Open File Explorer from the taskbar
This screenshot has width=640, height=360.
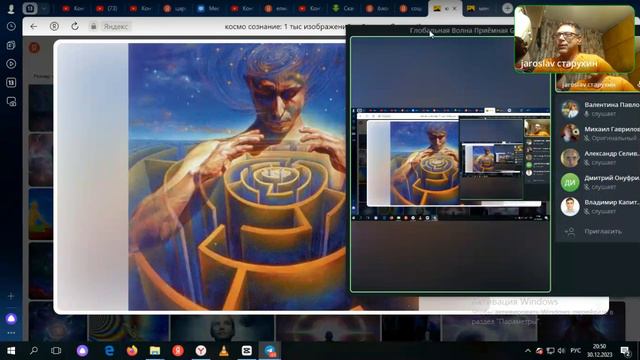pos(155,351)
